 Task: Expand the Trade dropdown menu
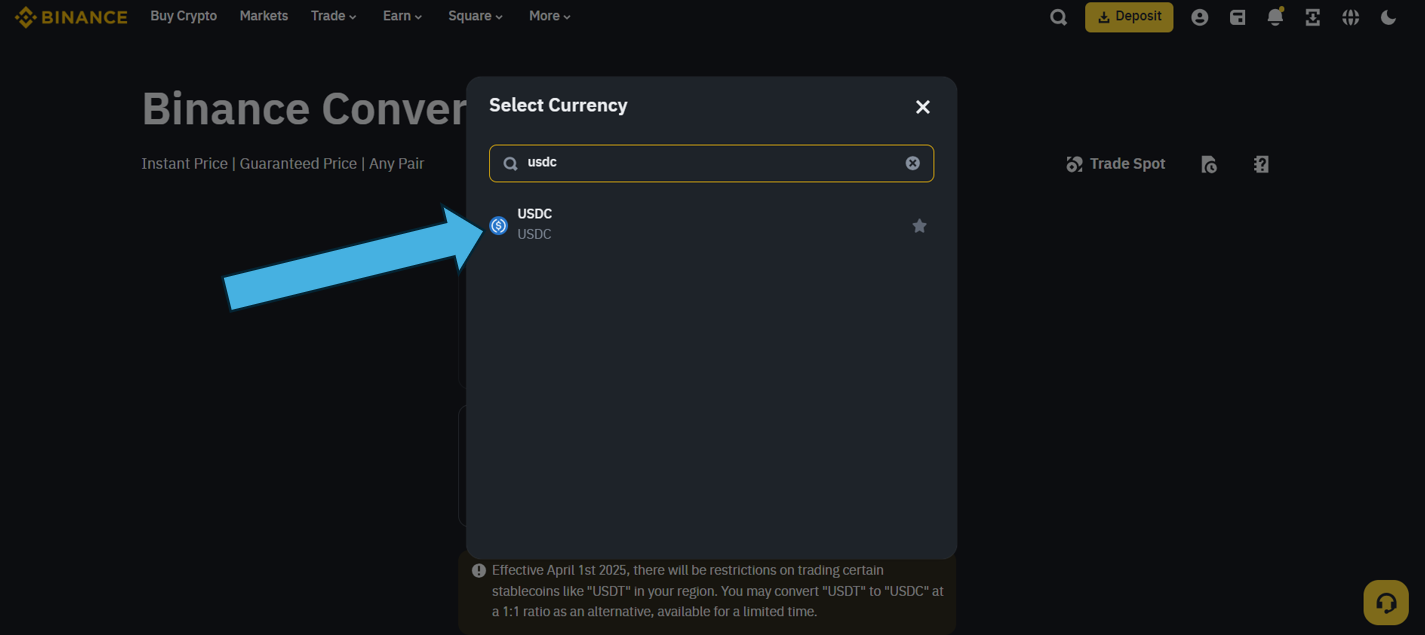point(333,16)
